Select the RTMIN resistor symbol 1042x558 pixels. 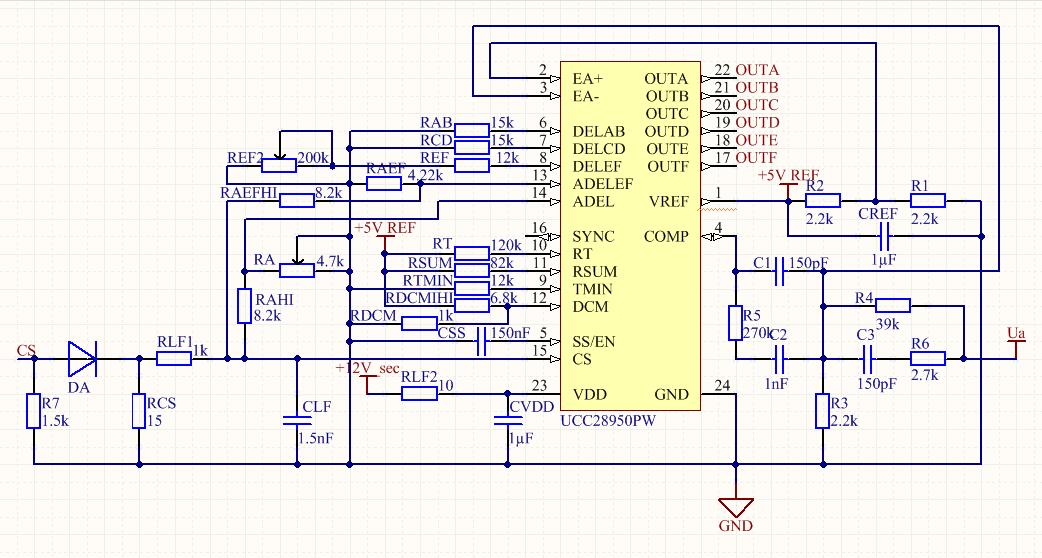pyautogui.click(x=472, y=288)
